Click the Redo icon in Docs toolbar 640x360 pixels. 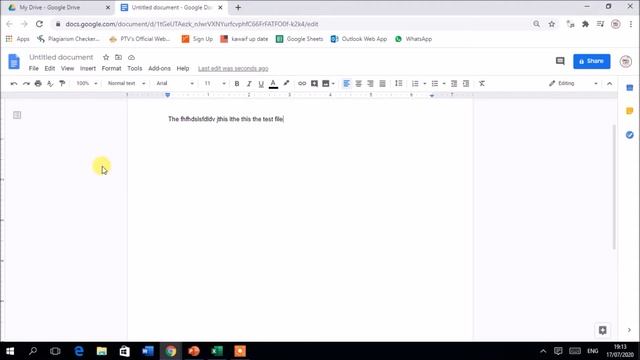(x=26, y=83)
